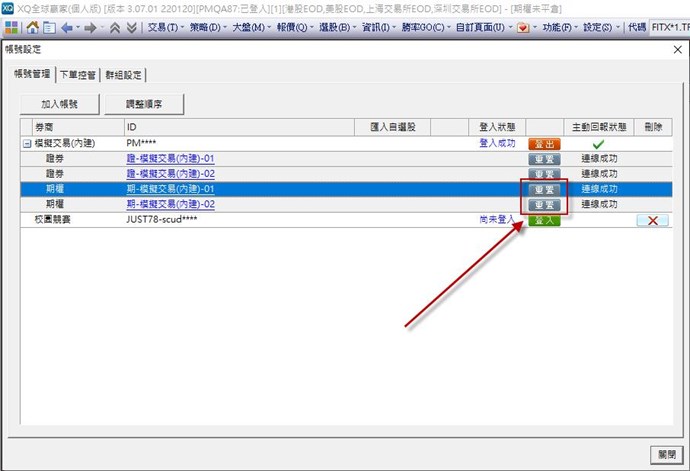Switch to the 下單控管 tab
Image resolution: width=690 pixels, height=471 pixels.
point(79,74)
